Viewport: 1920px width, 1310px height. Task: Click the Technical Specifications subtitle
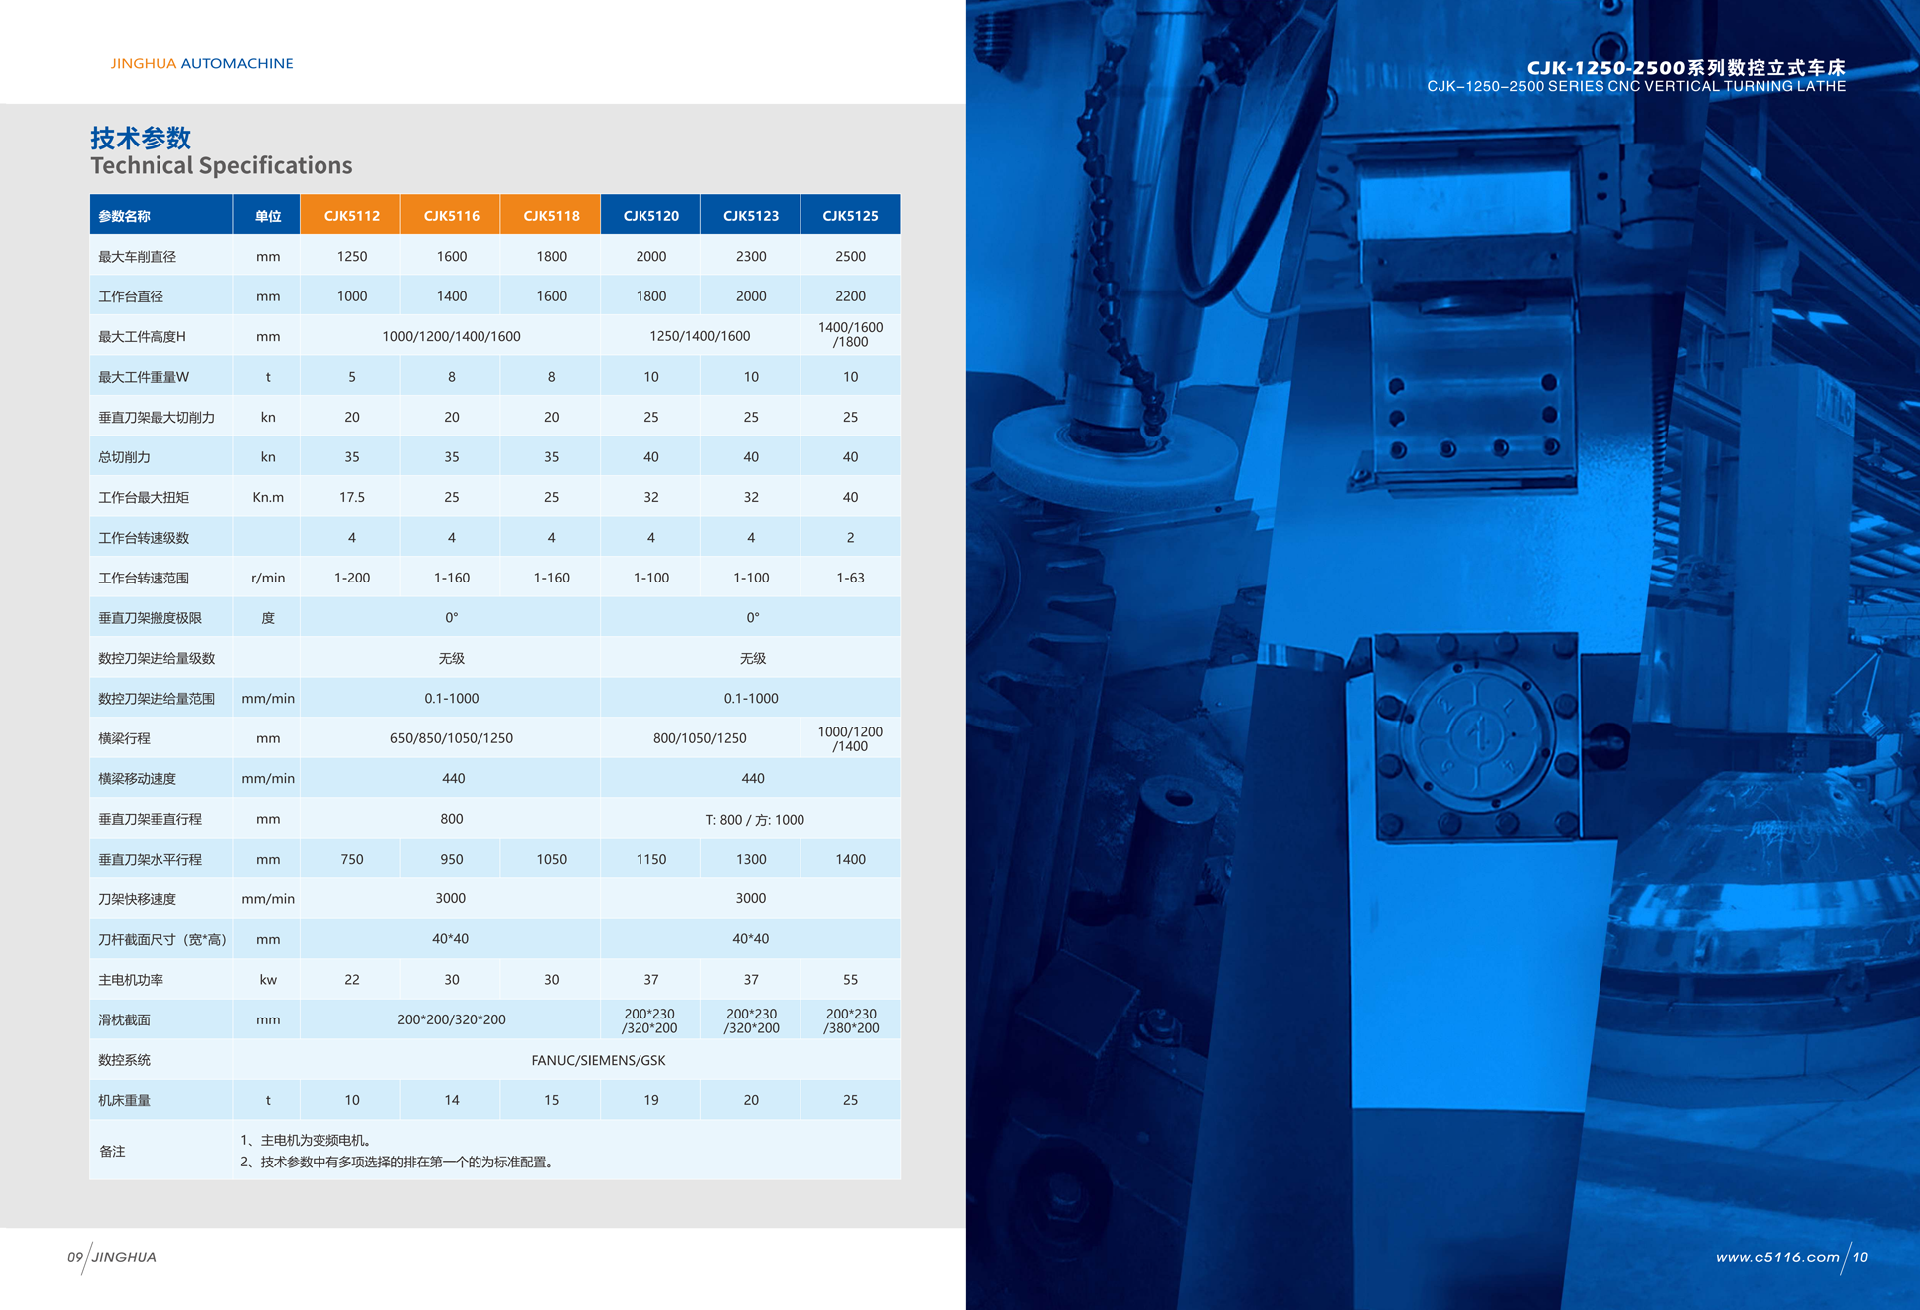(x=221, y=165)
